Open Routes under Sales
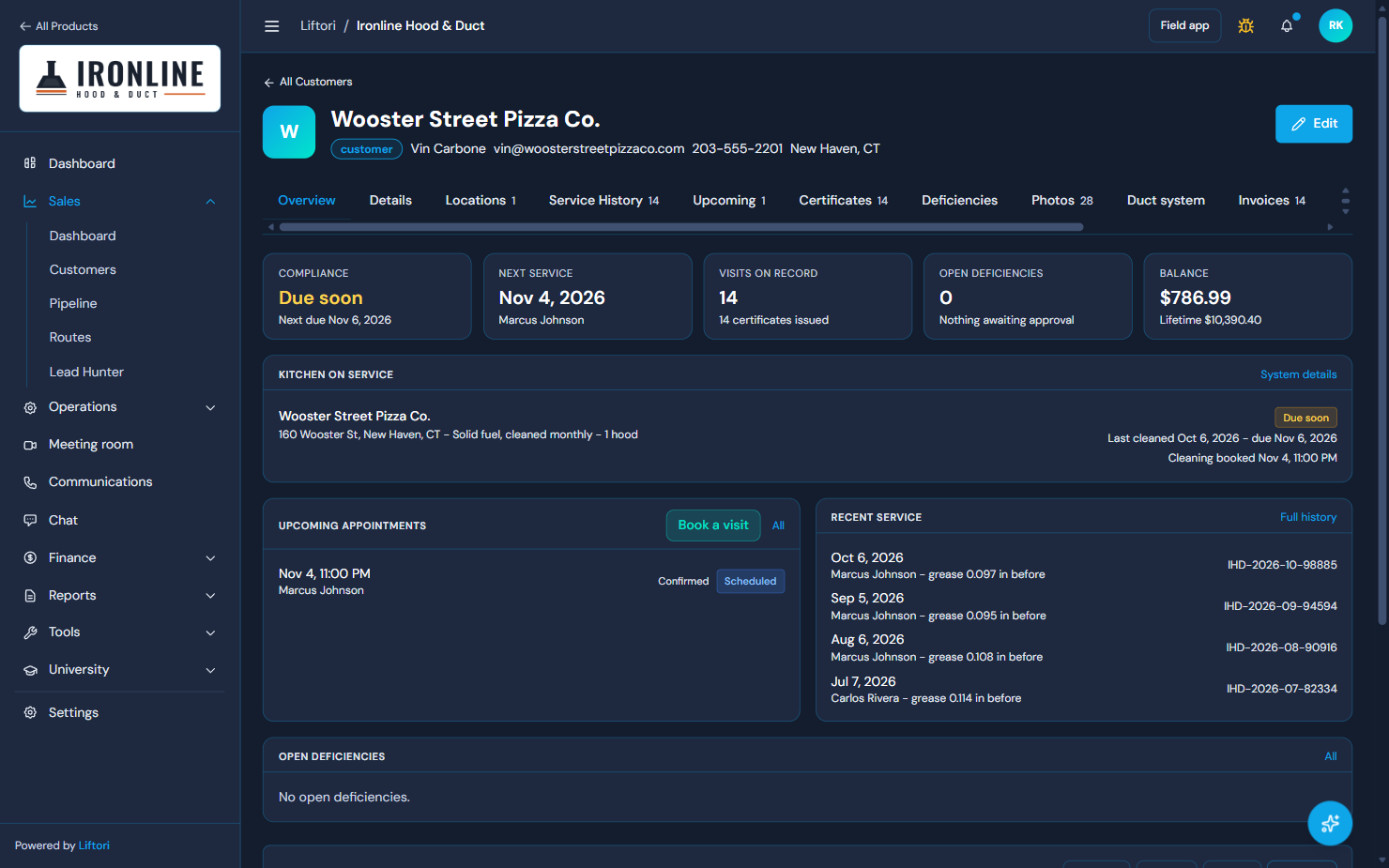The image size is (1389, 868). 70,337
